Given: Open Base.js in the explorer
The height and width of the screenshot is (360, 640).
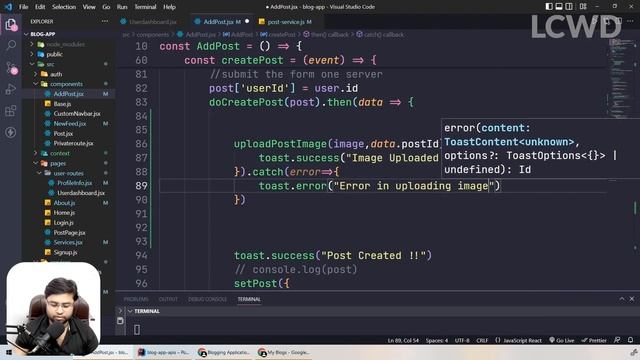Looking at the screenshot, I should pyautogui.click(x=68, y=104).
